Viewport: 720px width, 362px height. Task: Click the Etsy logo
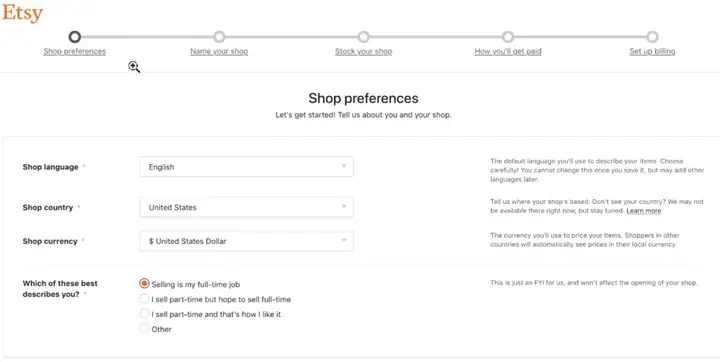point(22,13)
